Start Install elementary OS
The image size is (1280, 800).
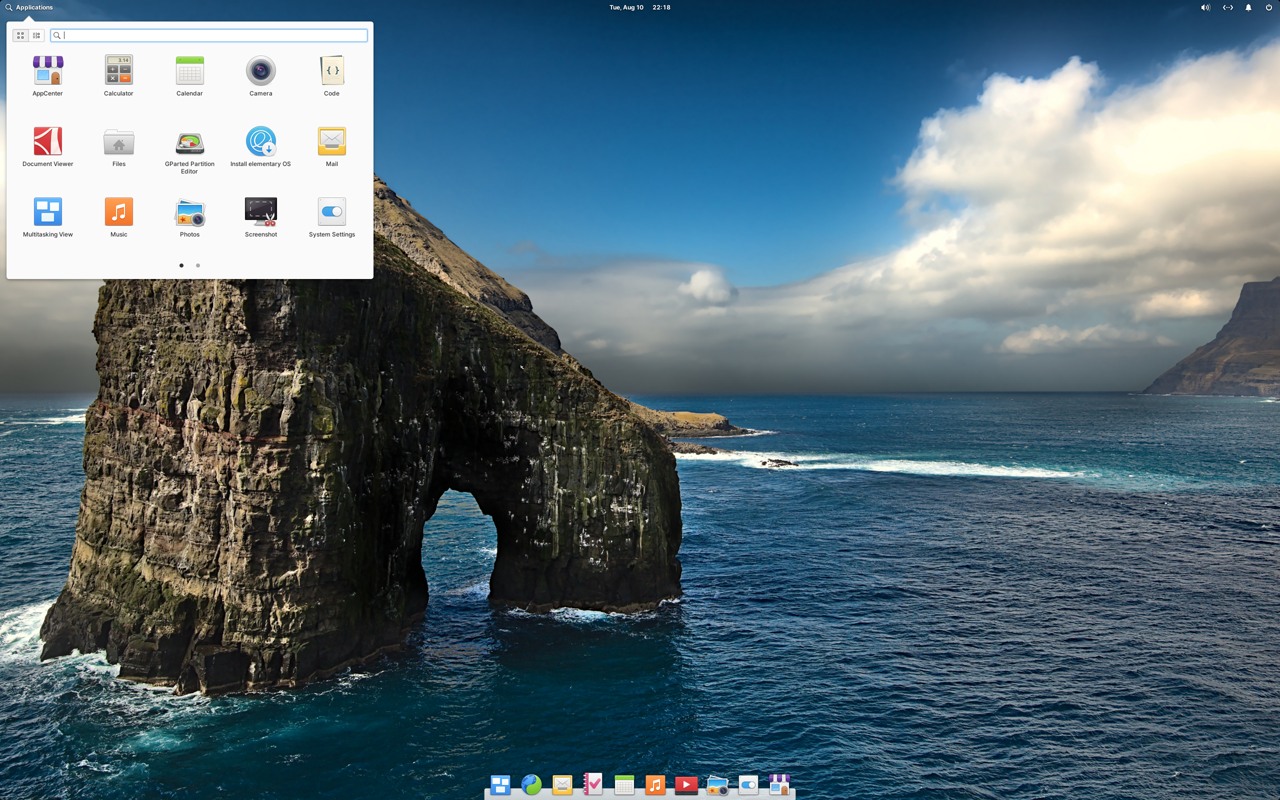260,141
